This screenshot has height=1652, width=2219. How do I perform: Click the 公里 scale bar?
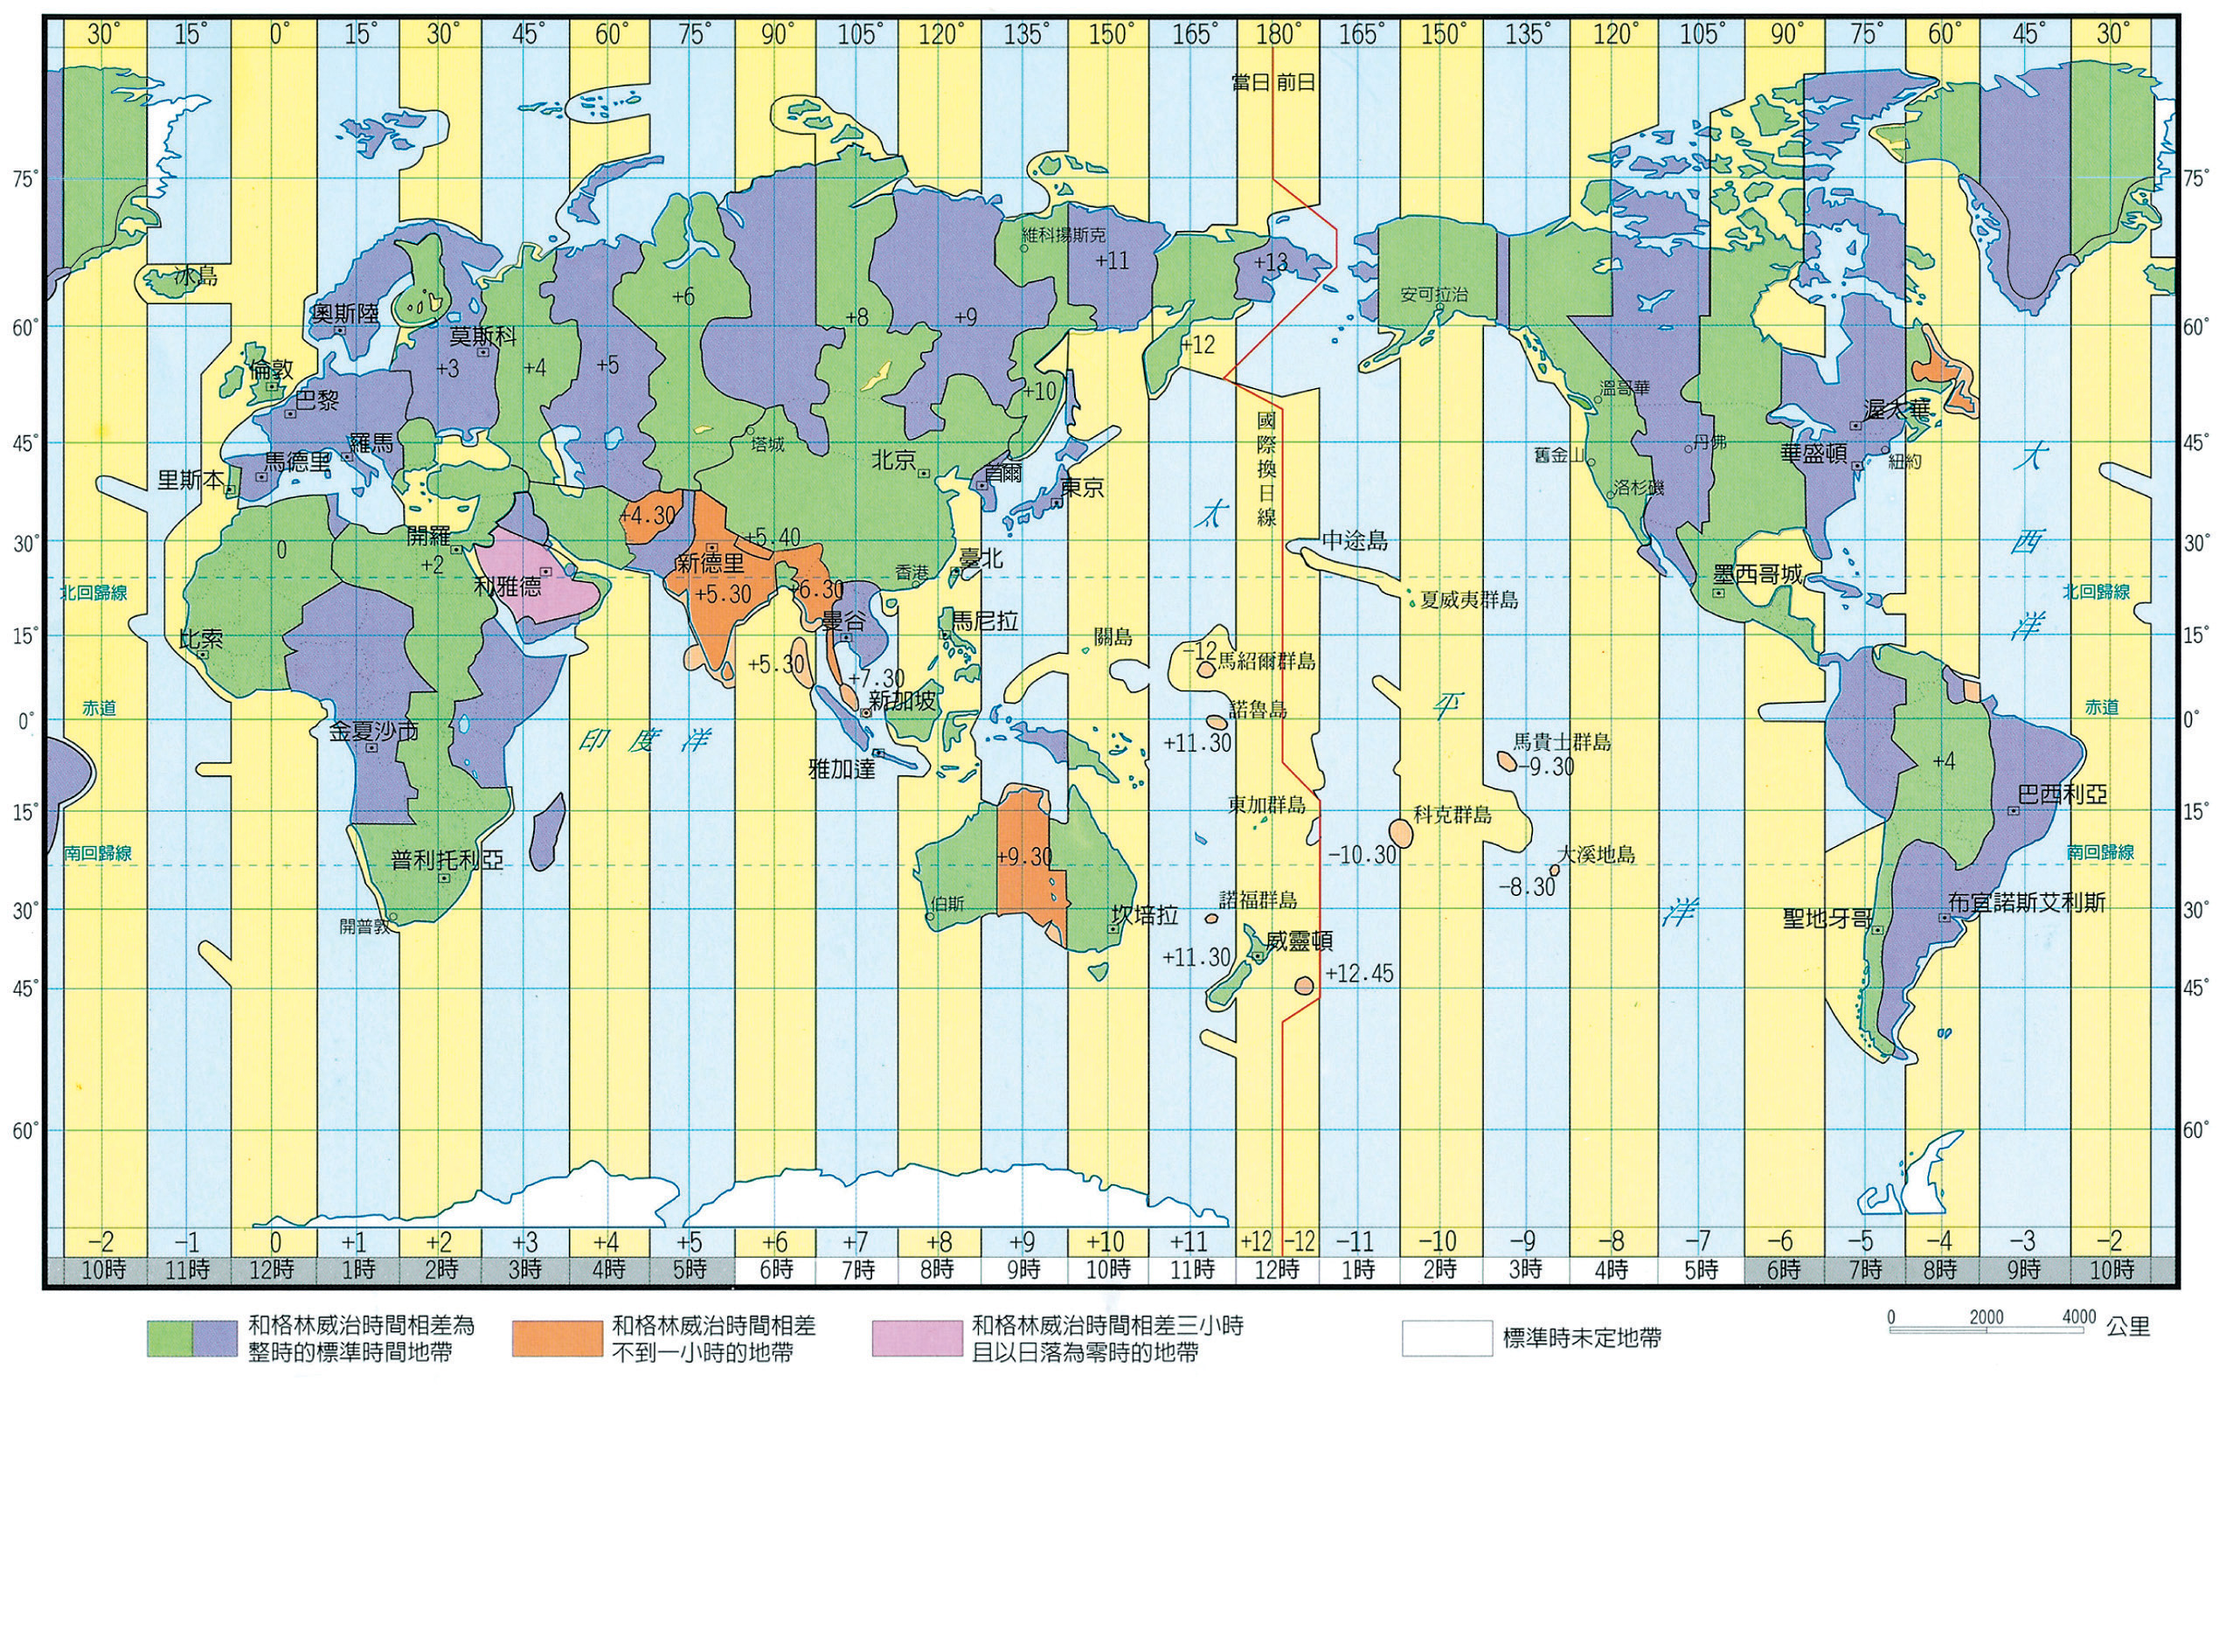pyautogui.click(x=1986, y=1329)
